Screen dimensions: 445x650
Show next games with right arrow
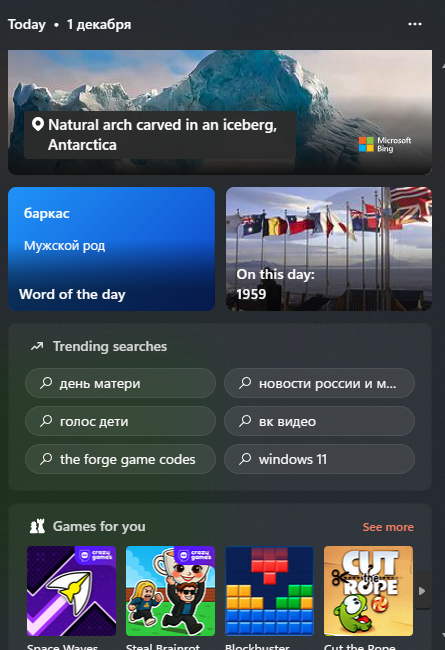coord(423,591)
